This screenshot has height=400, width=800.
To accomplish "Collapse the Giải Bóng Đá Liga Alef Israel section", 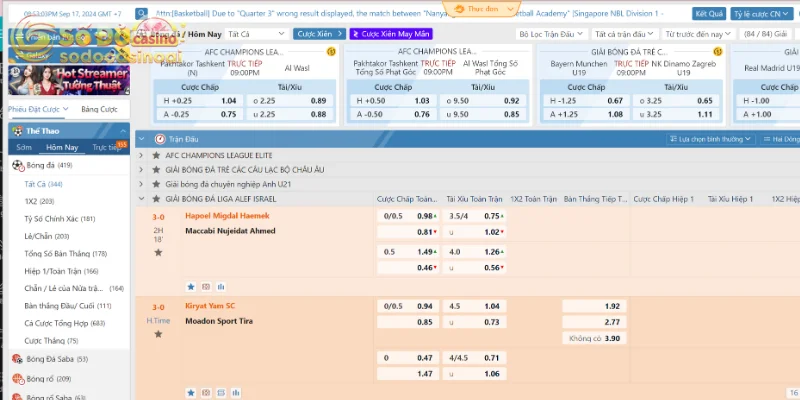I will [x=142, y=198].
